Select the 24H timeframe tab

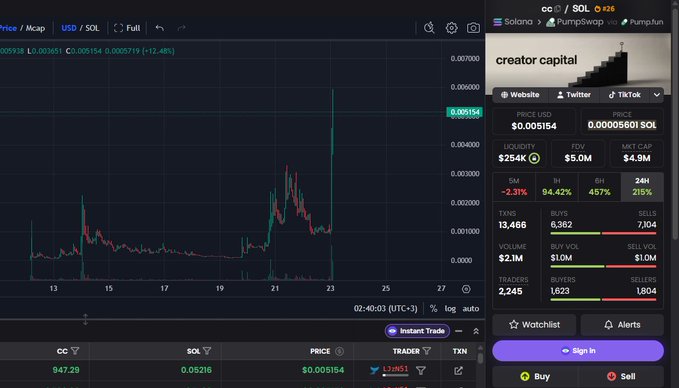click(642, 187)
